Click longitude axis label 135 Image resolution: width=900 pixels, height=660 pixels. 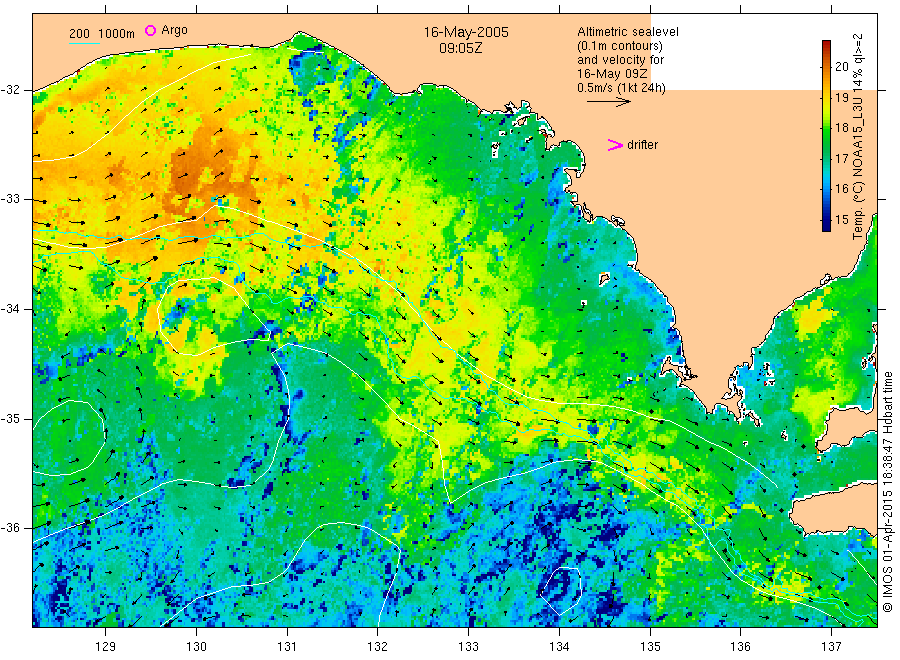pyautogui.click(x=650, y=646)
